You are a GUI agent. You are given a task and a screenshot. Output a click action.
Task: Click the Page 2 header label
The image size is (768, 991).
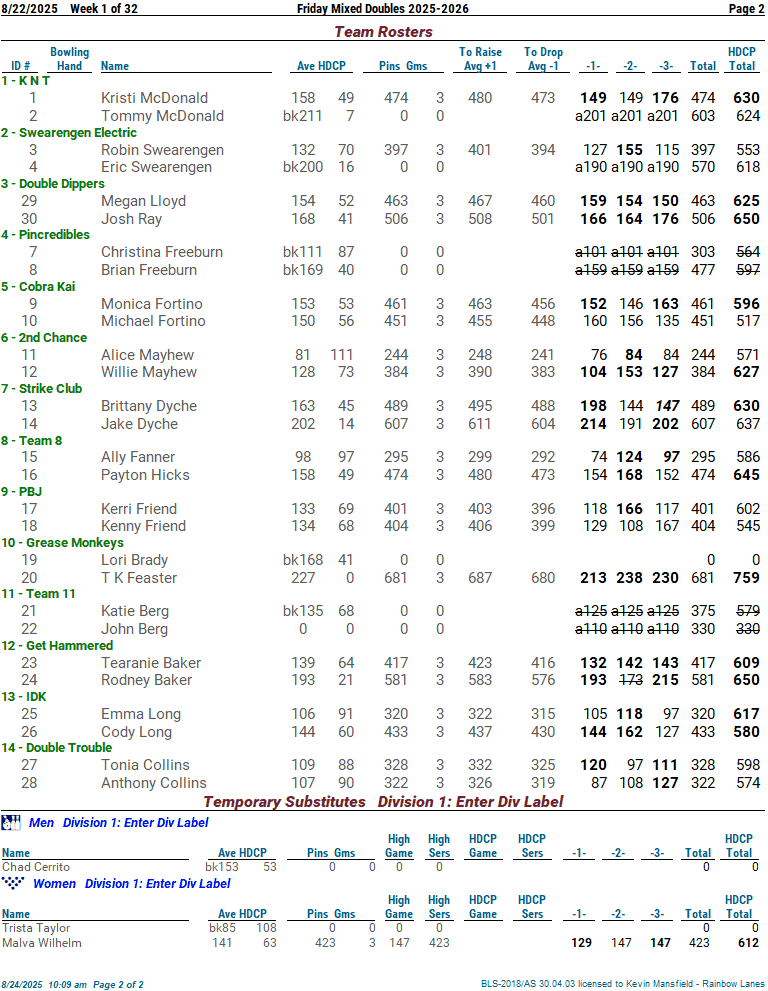(746, 8)
